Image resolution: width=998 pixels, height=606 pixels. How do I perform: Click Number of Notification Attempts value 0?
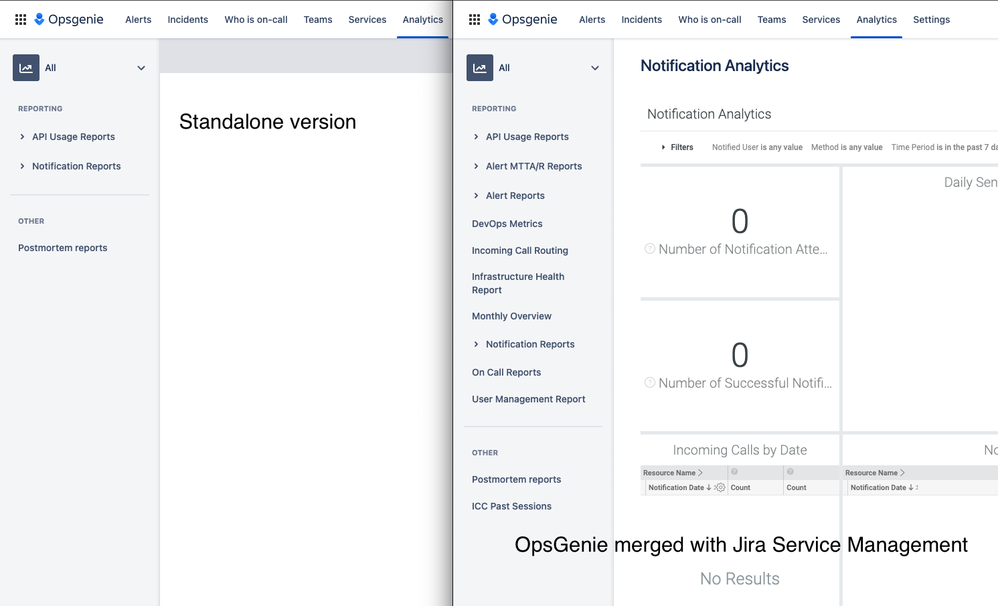coord(740,222)
